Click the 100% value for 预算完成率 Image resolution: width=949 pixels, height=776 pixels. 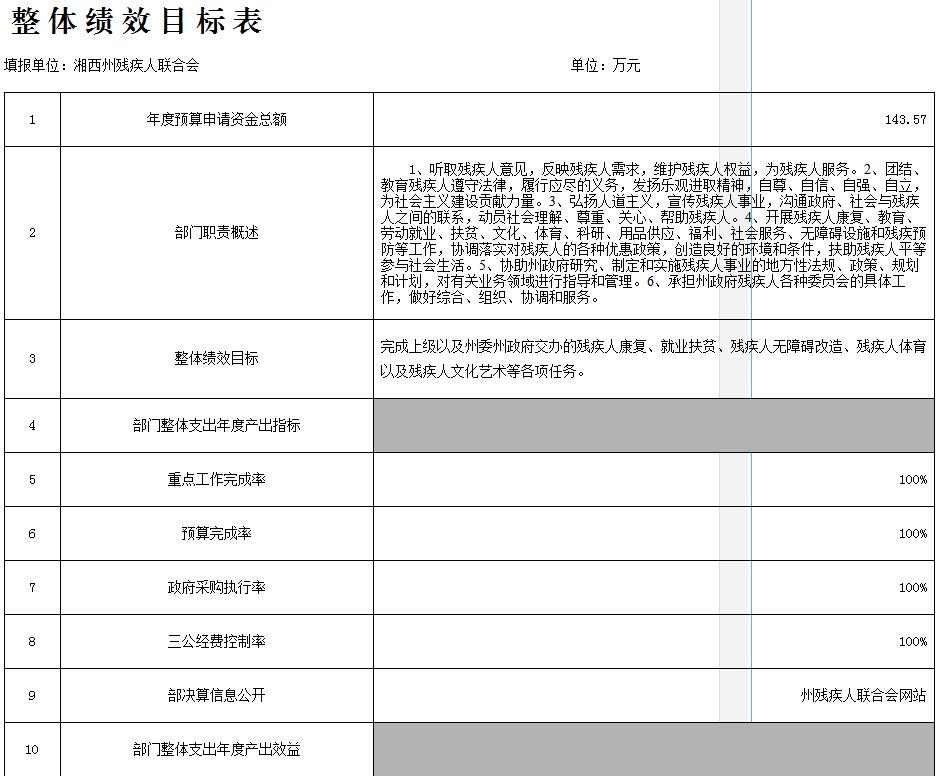click(912, 534)
